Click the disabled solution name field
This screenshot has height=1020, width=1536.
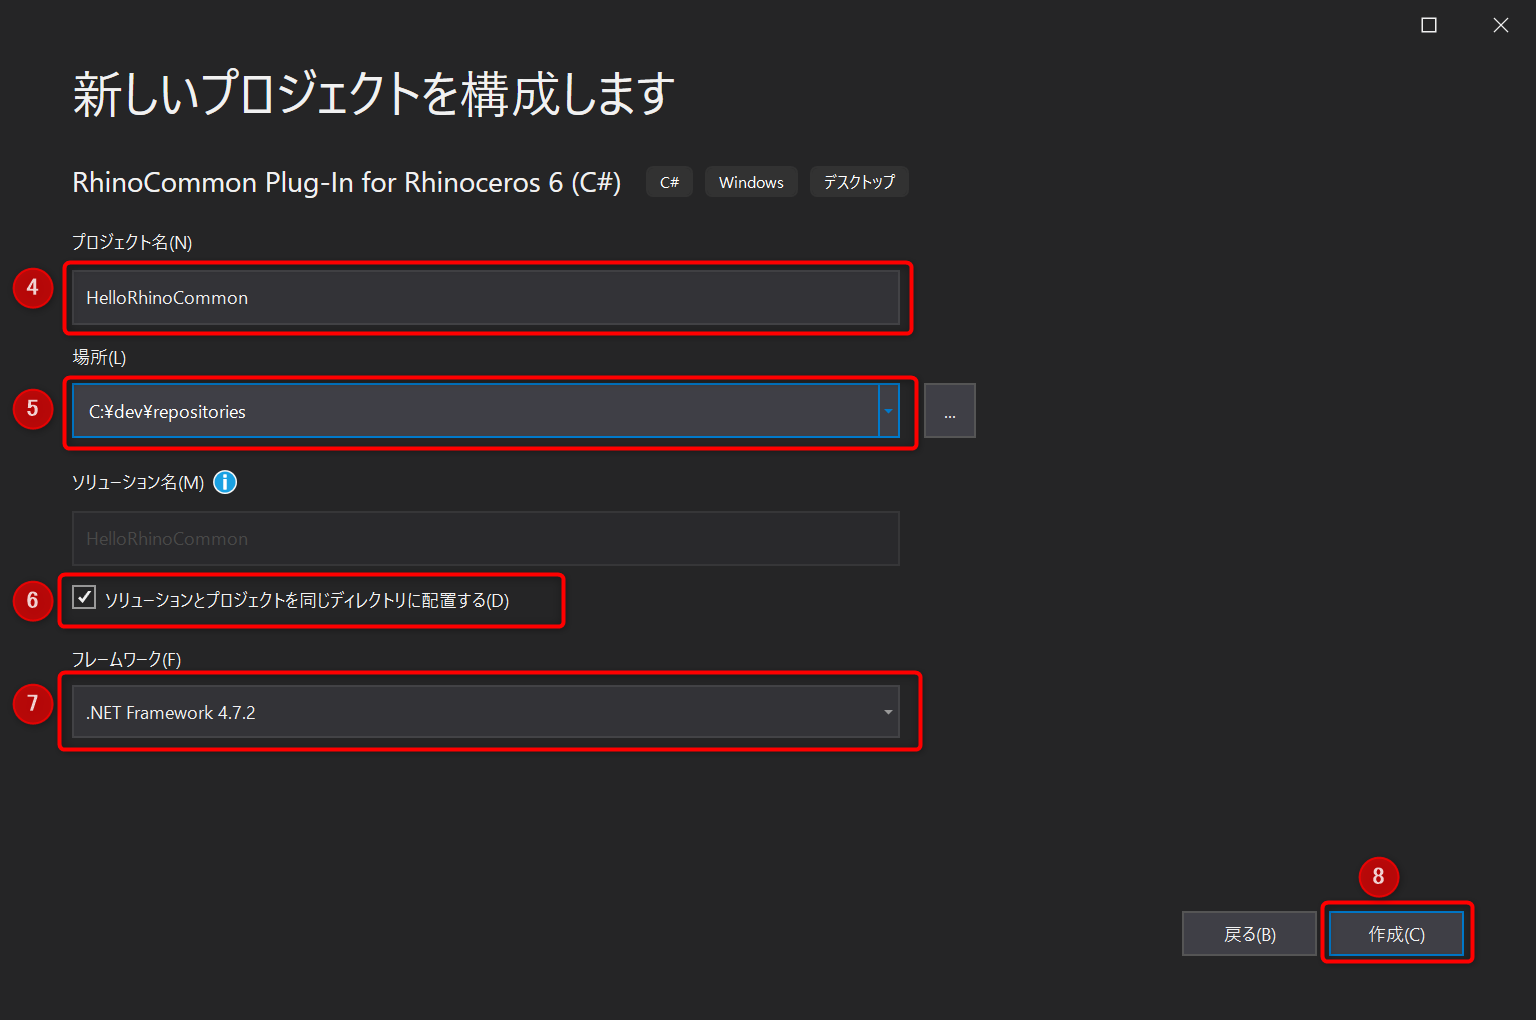point(486,538)
